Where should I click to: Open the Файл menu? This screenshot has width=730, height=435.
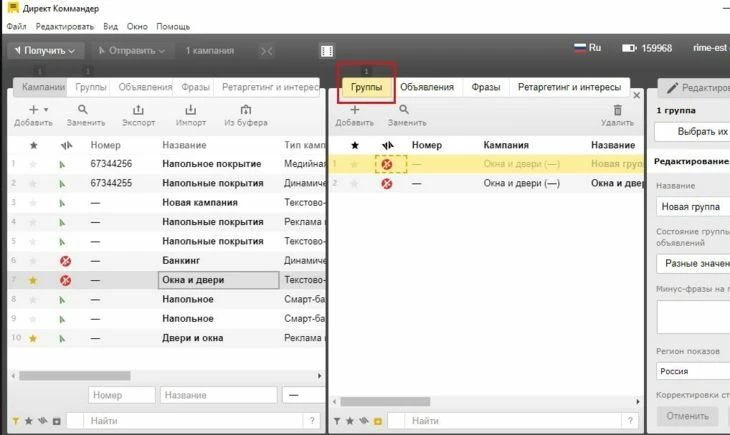16,27
